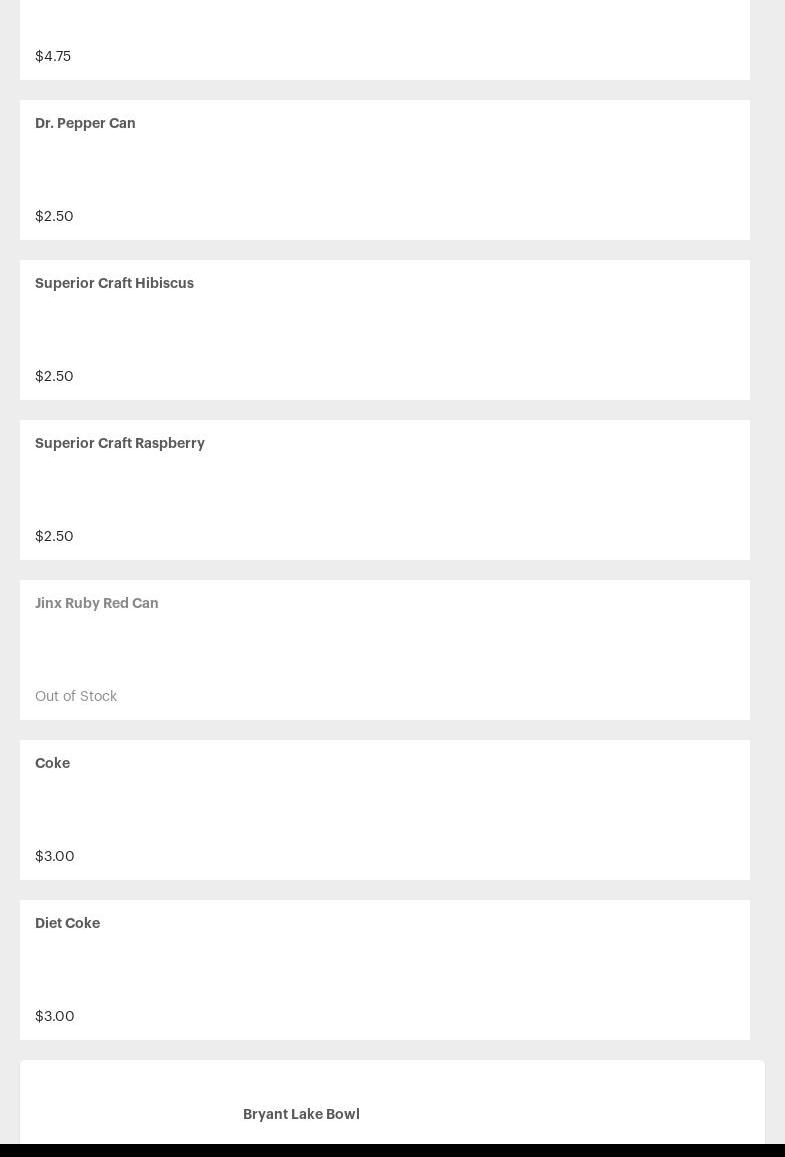The width and height of the screenshot is (785, 1157).
Task: Open the Dr. Pepper Can menu item
Action: (85, 123)
